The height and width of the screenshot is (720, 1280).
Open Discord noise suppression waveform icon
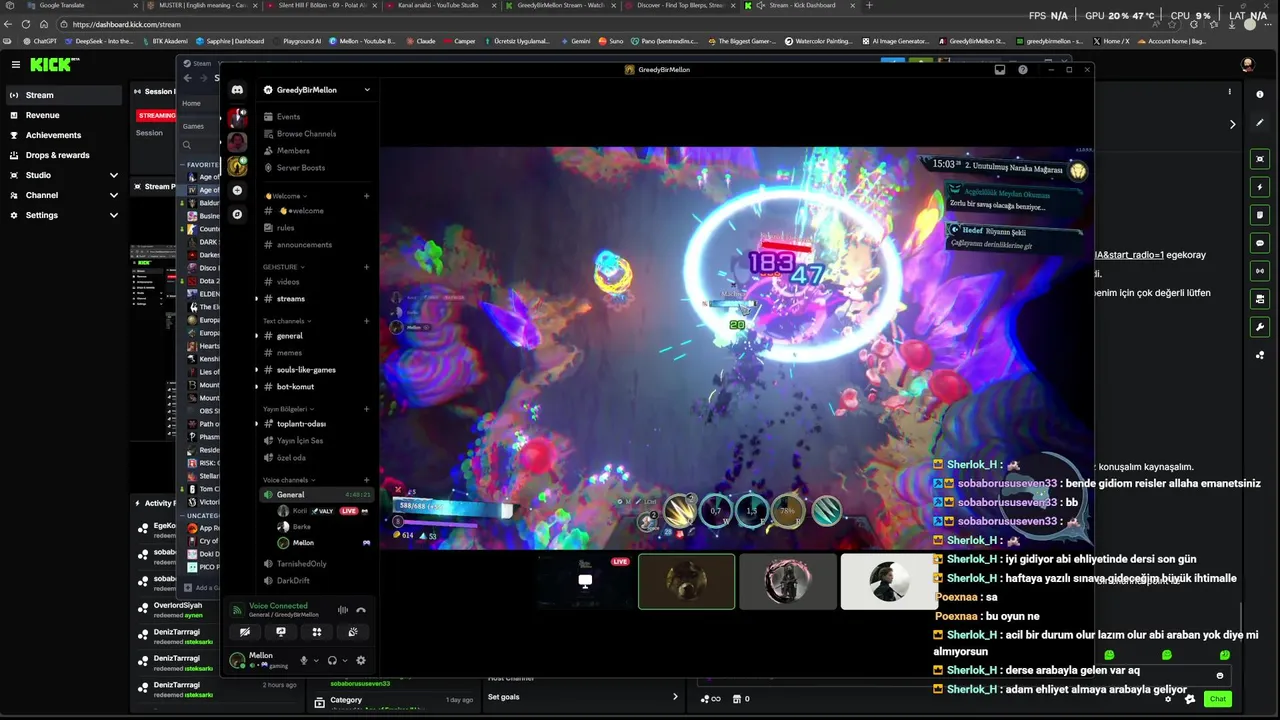342,610
